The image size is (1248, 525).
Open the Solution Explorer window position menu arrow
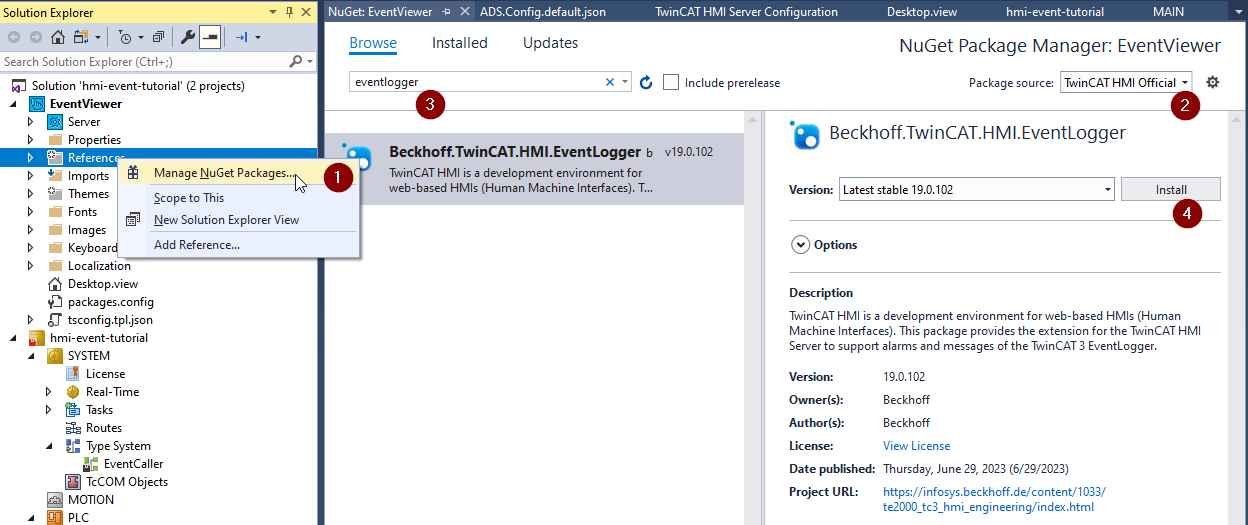pos(273,12)
